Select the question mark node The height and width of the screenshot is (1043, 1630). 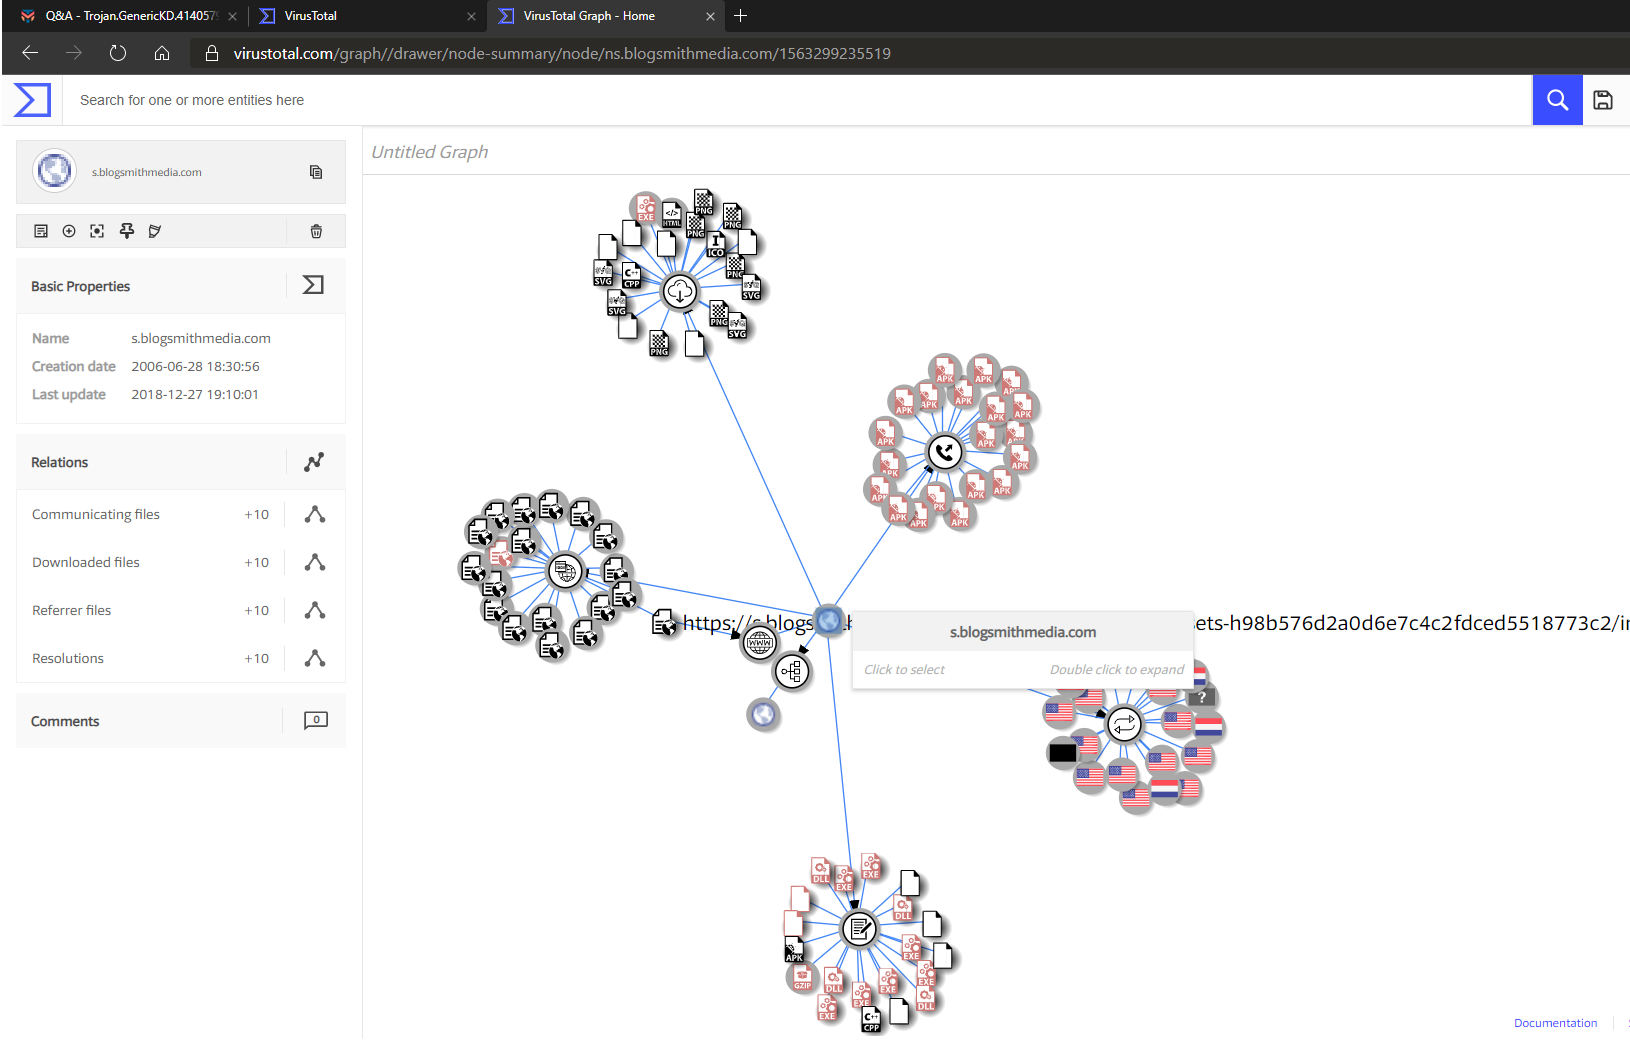[x=1202, y=697]
